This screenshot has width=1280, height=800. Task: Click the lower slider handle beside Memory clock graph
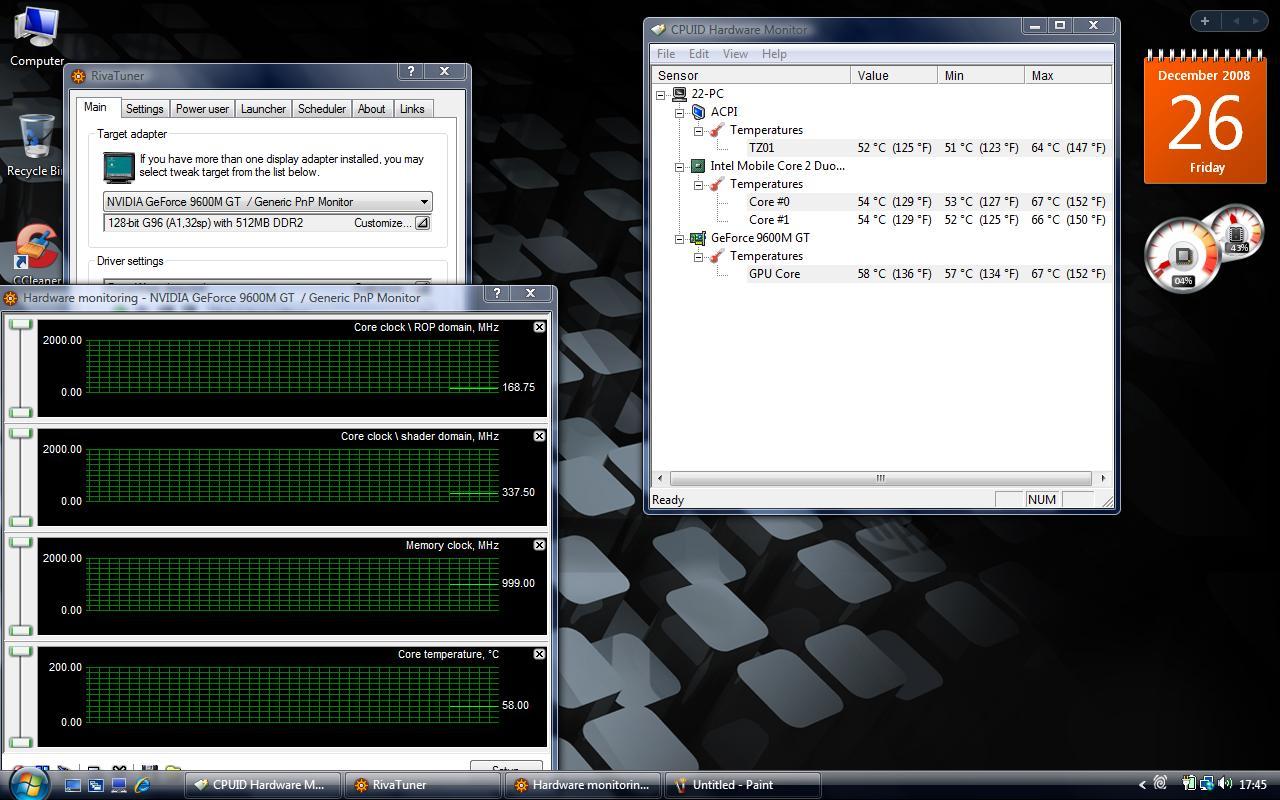tap(20, 630)
